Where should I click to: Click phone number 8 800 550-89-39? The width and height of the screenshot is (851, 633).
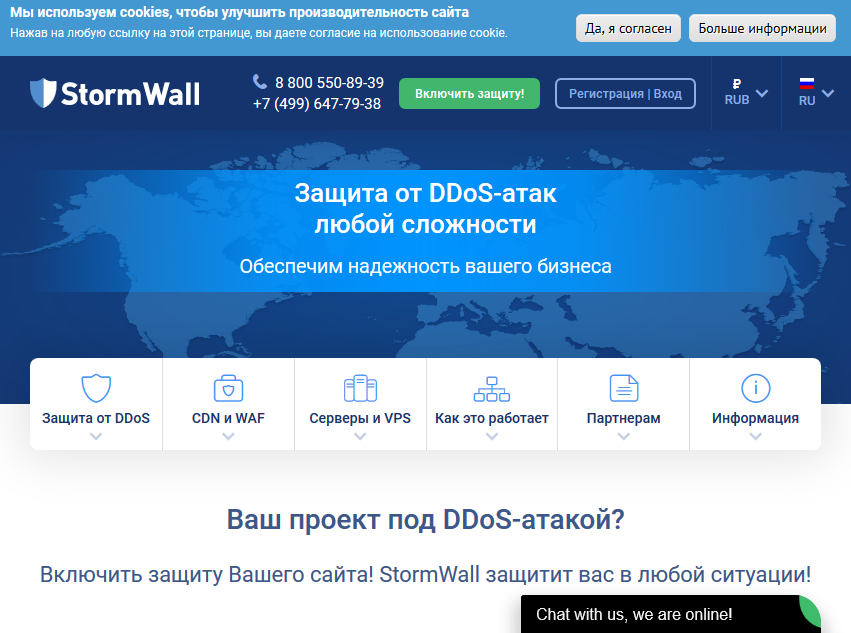coord(329,83)
